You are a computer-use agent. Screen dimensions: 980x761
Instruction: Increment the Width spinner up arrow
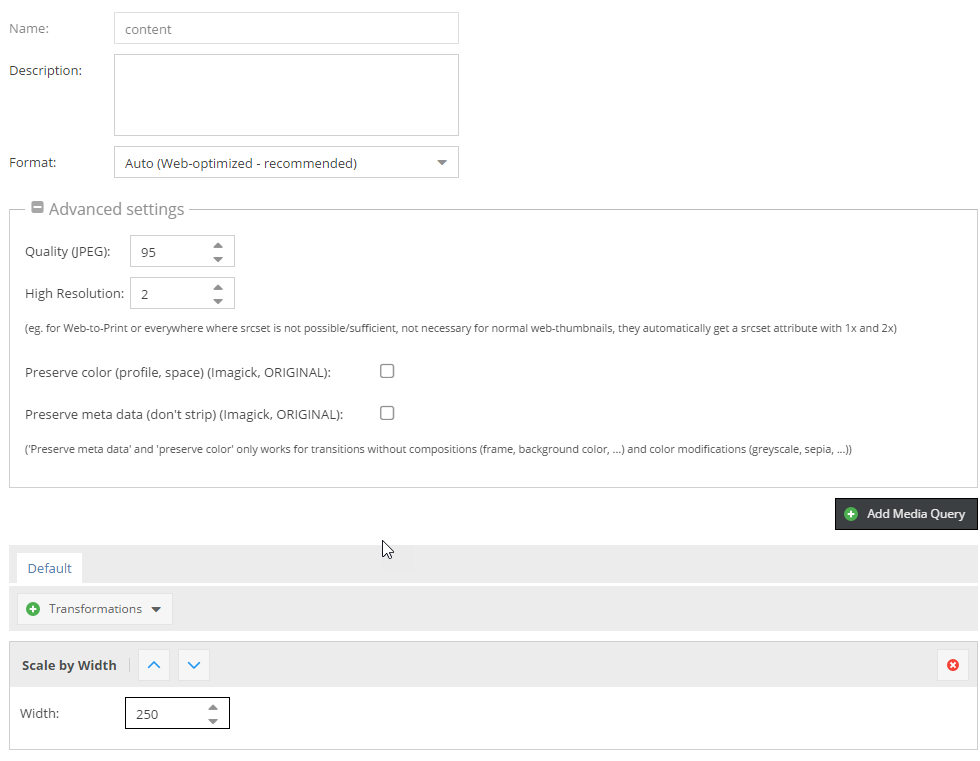tap(213, 707)
